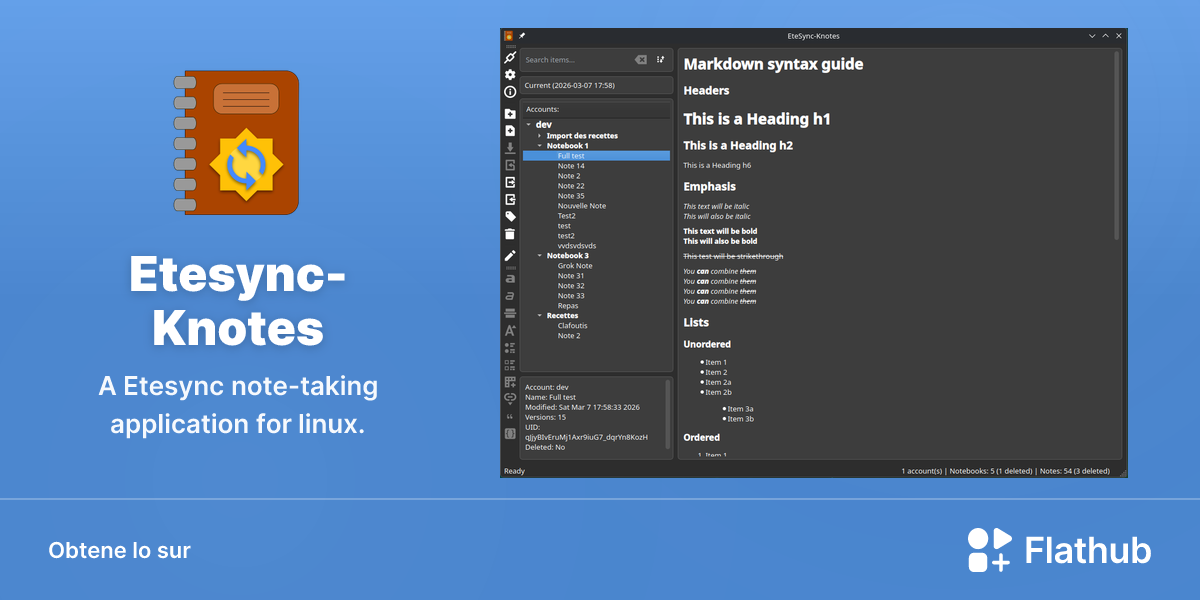Click the strikethrough formatting icon
The height and width of the screenshot is (600, 1200).
click(510, 313)
